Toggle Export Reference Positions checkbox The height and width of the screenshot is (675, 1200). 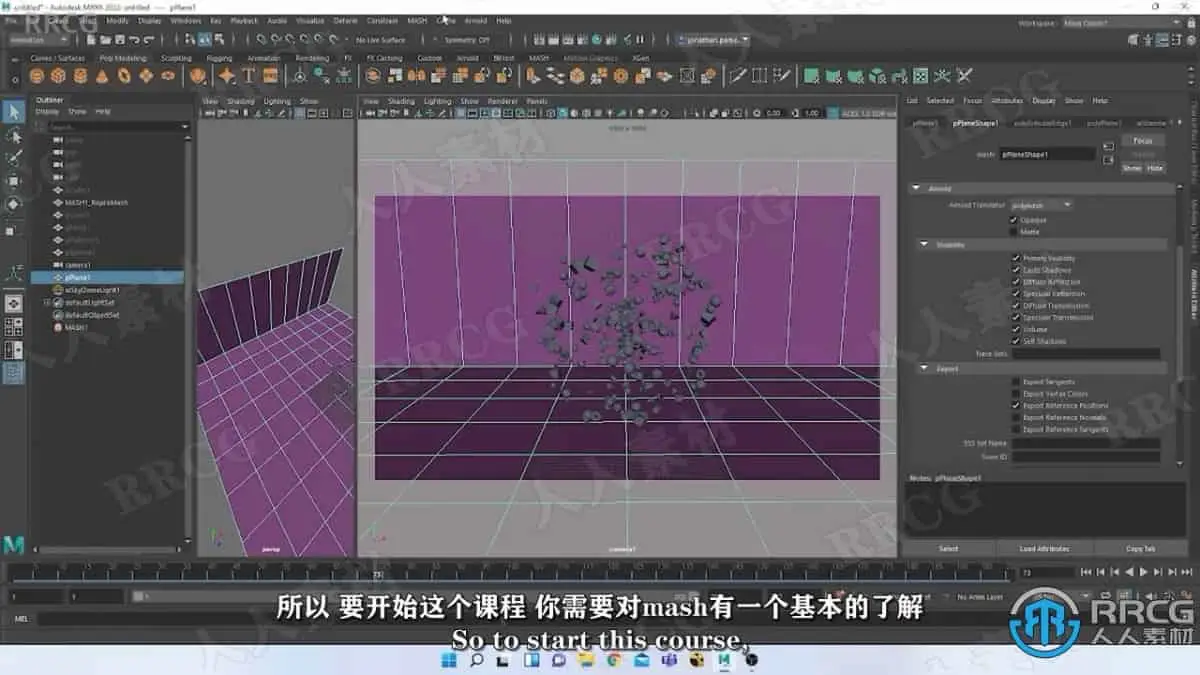tap(1016, 406)
